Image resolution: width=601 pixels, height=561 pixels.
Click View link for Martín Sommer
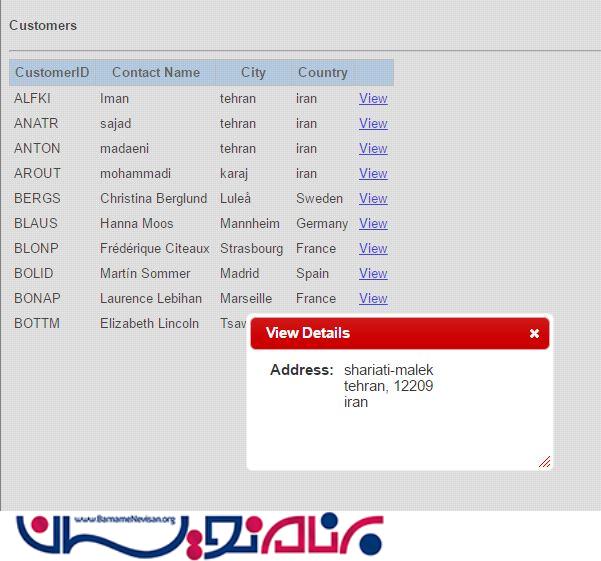(373, 274)
